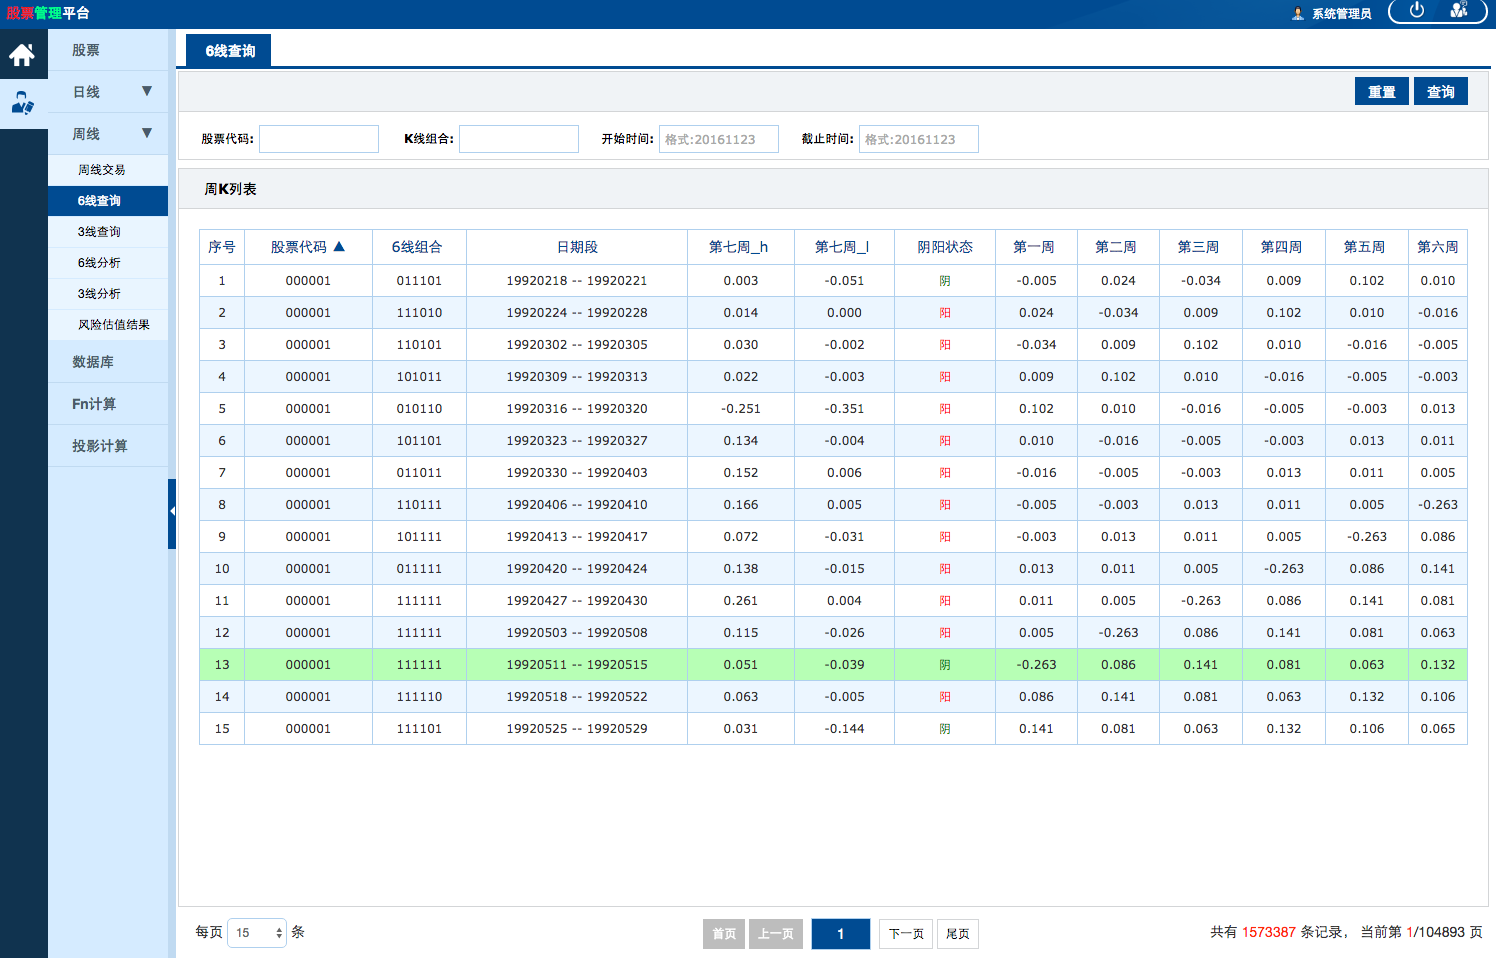Click the 查询 button
This screenshot has height=958, width=1496.
click(x=1440, y=92)
